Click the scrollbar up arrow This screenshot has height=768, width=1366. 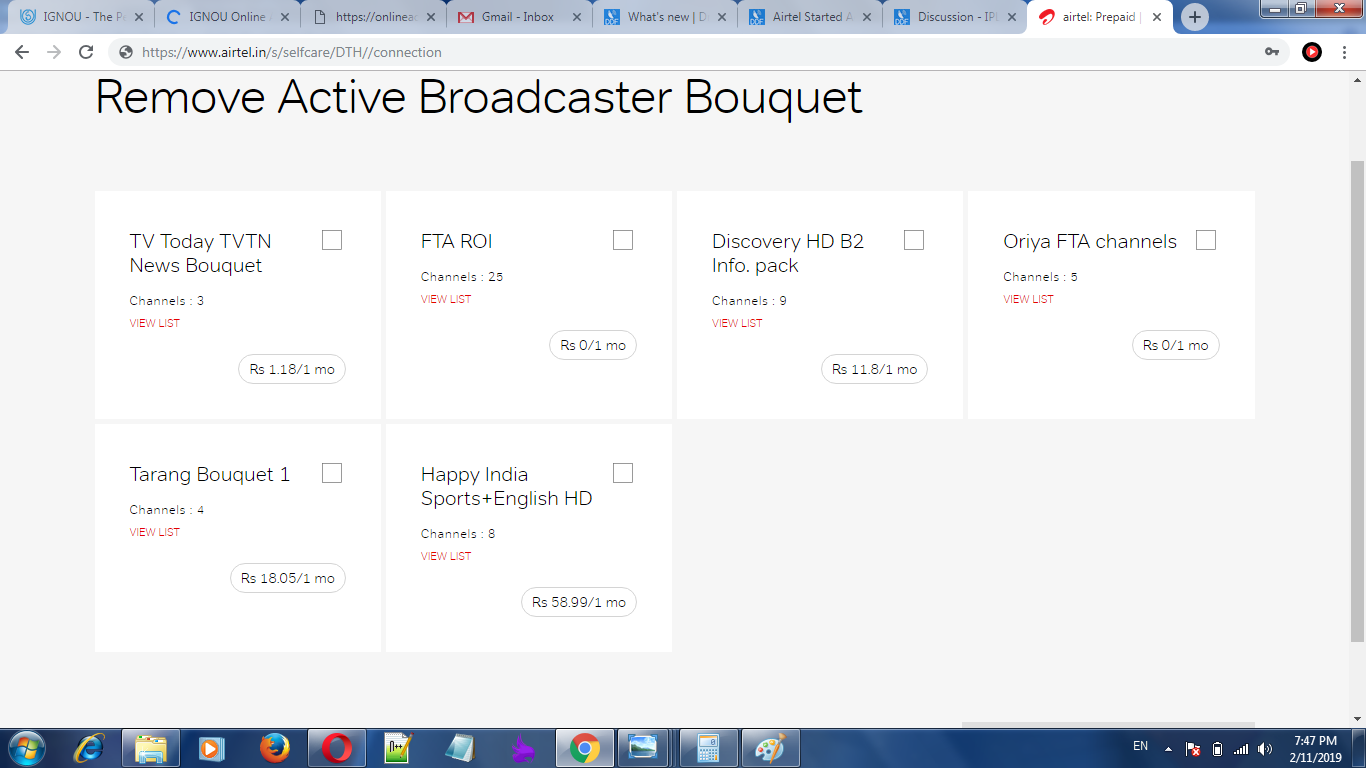(1357, 78)
